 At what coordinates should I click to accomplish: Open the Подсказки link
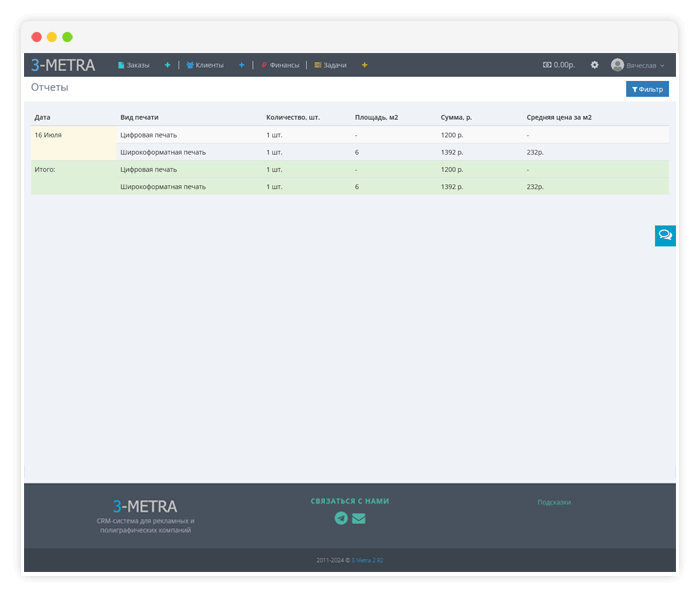(554, 502)
